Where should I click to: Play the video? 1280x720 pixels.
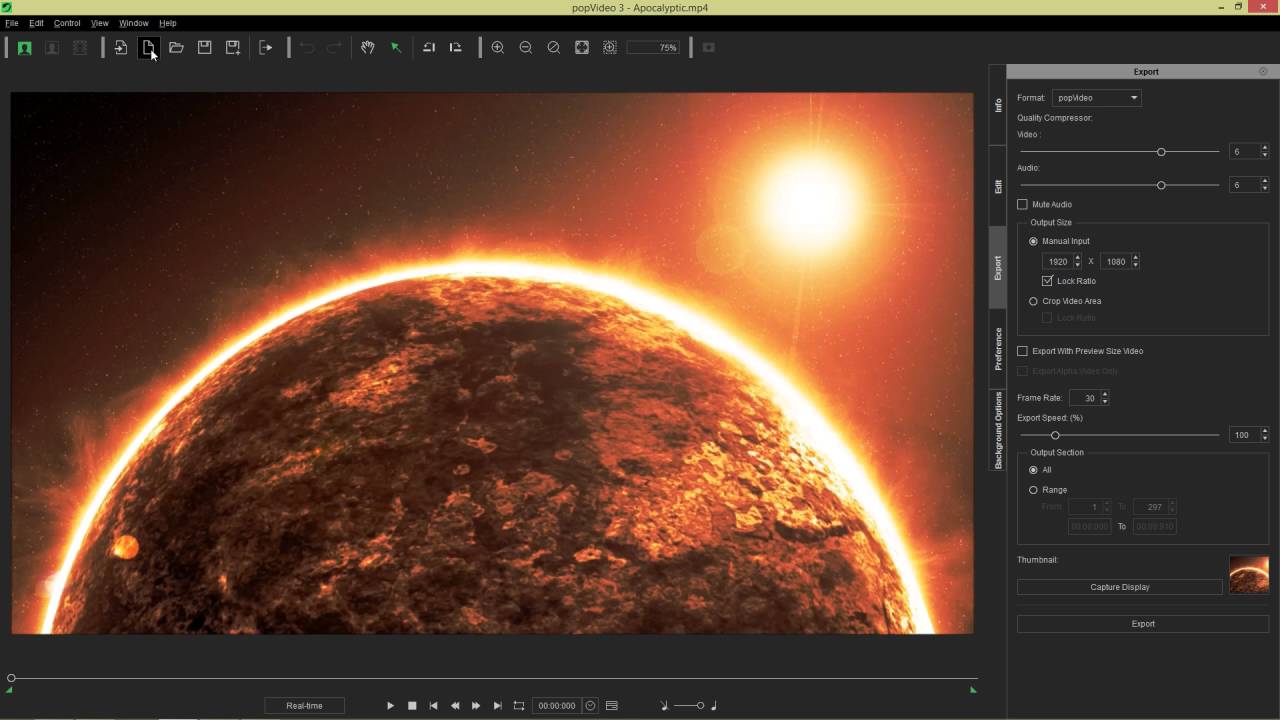pyautogui.click(x=391, y=705)
